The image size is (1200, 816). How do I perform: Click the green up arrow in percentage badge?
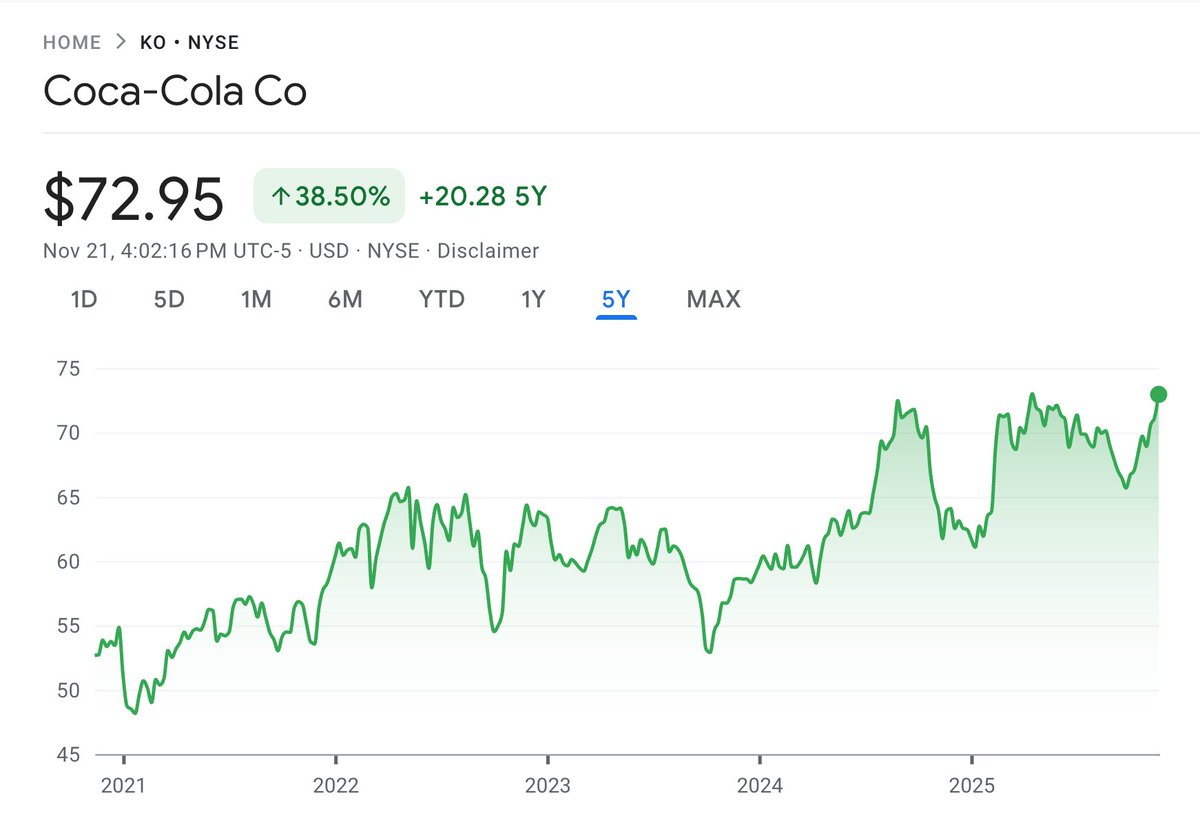[280, 197]
